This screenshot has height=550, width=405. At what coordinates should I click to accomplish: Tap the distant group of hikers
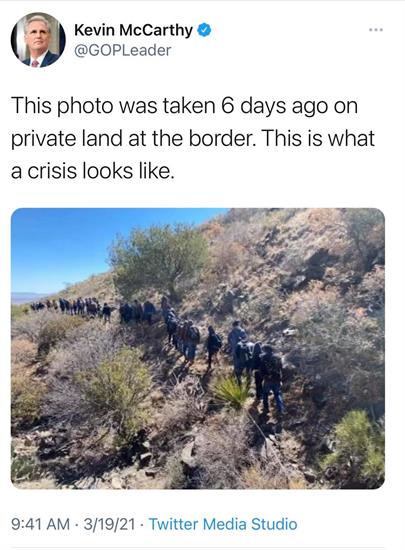(x=70, y=307)
